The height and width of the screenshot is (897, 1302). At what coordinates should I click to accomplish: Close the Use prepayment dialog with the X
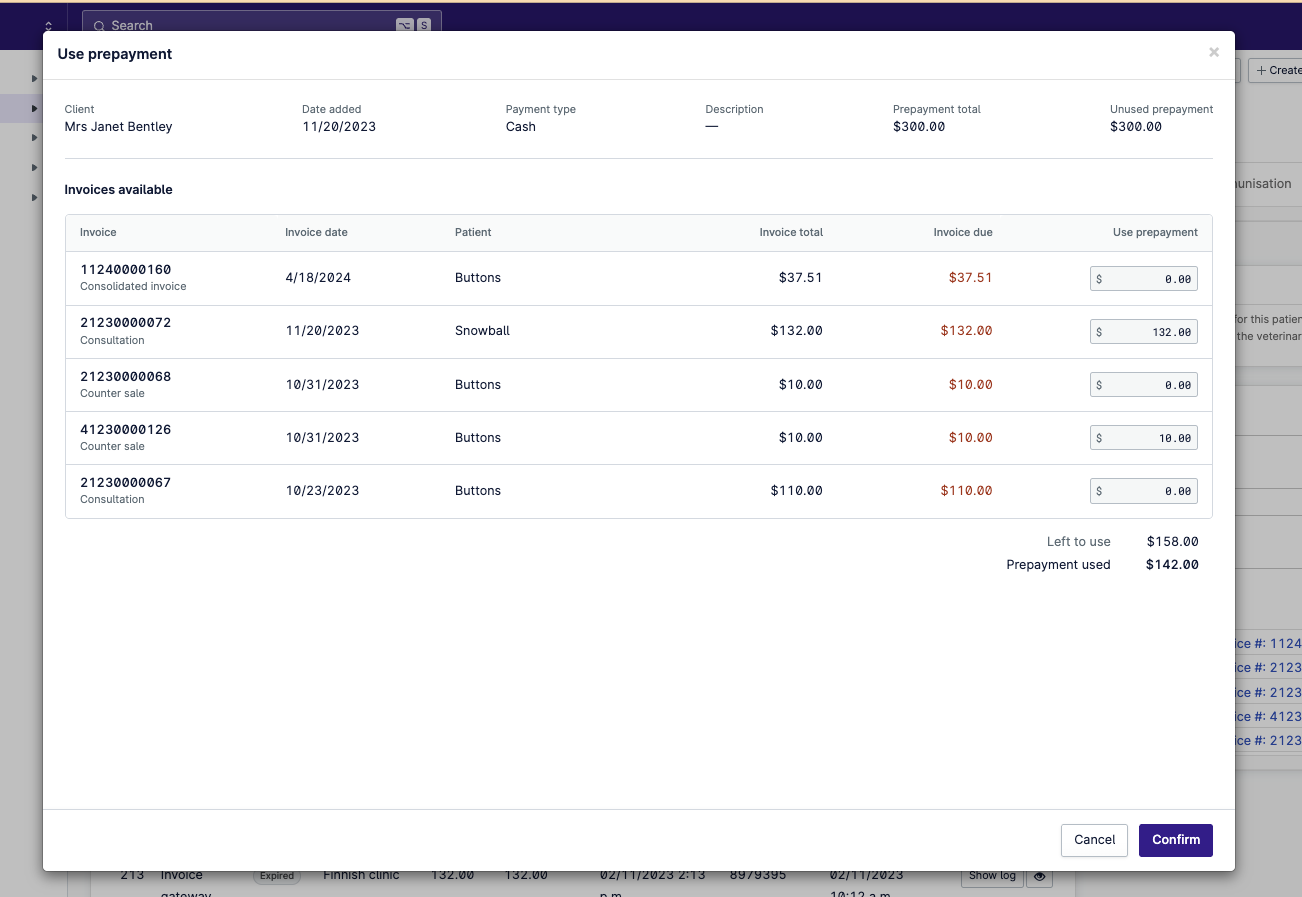tap(1213, 52)
